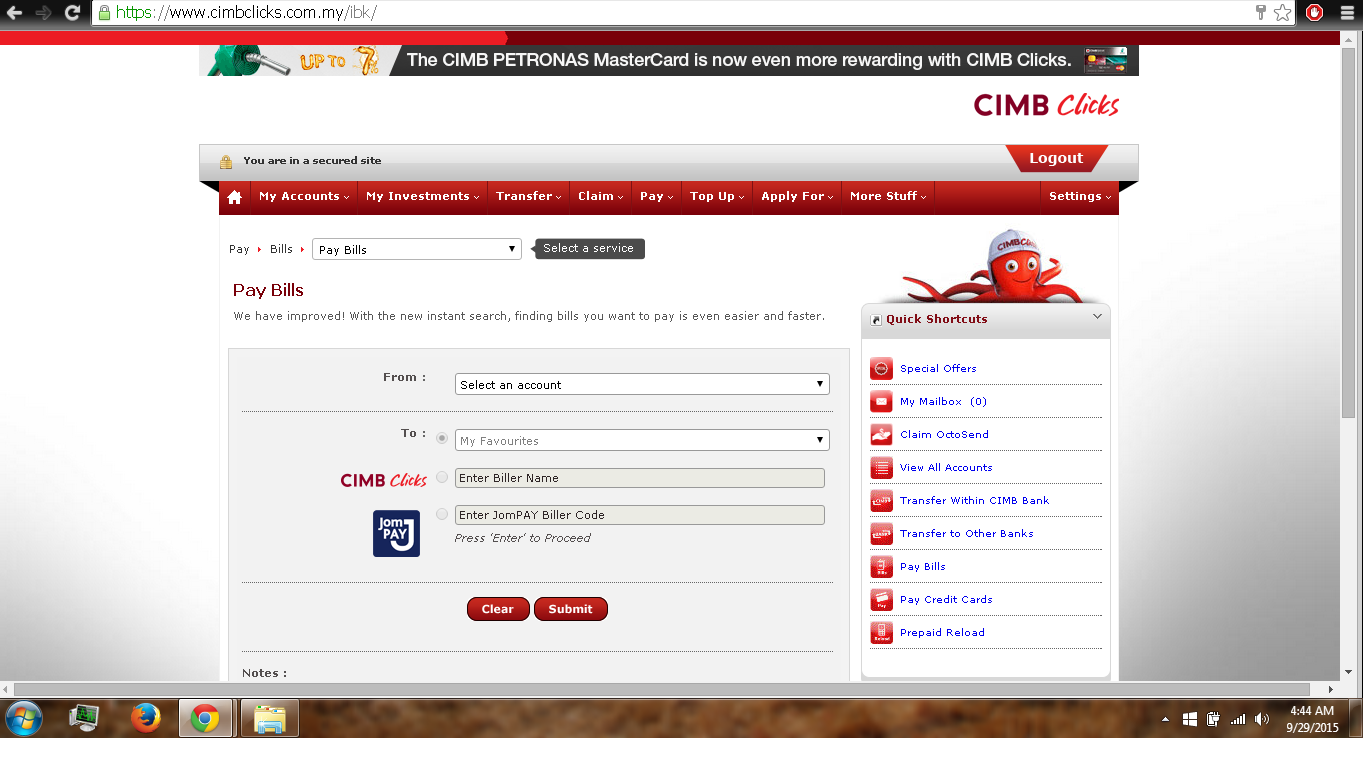Open File Explorer folder in taskbar
1366x768 pixels.
point(269,718)
